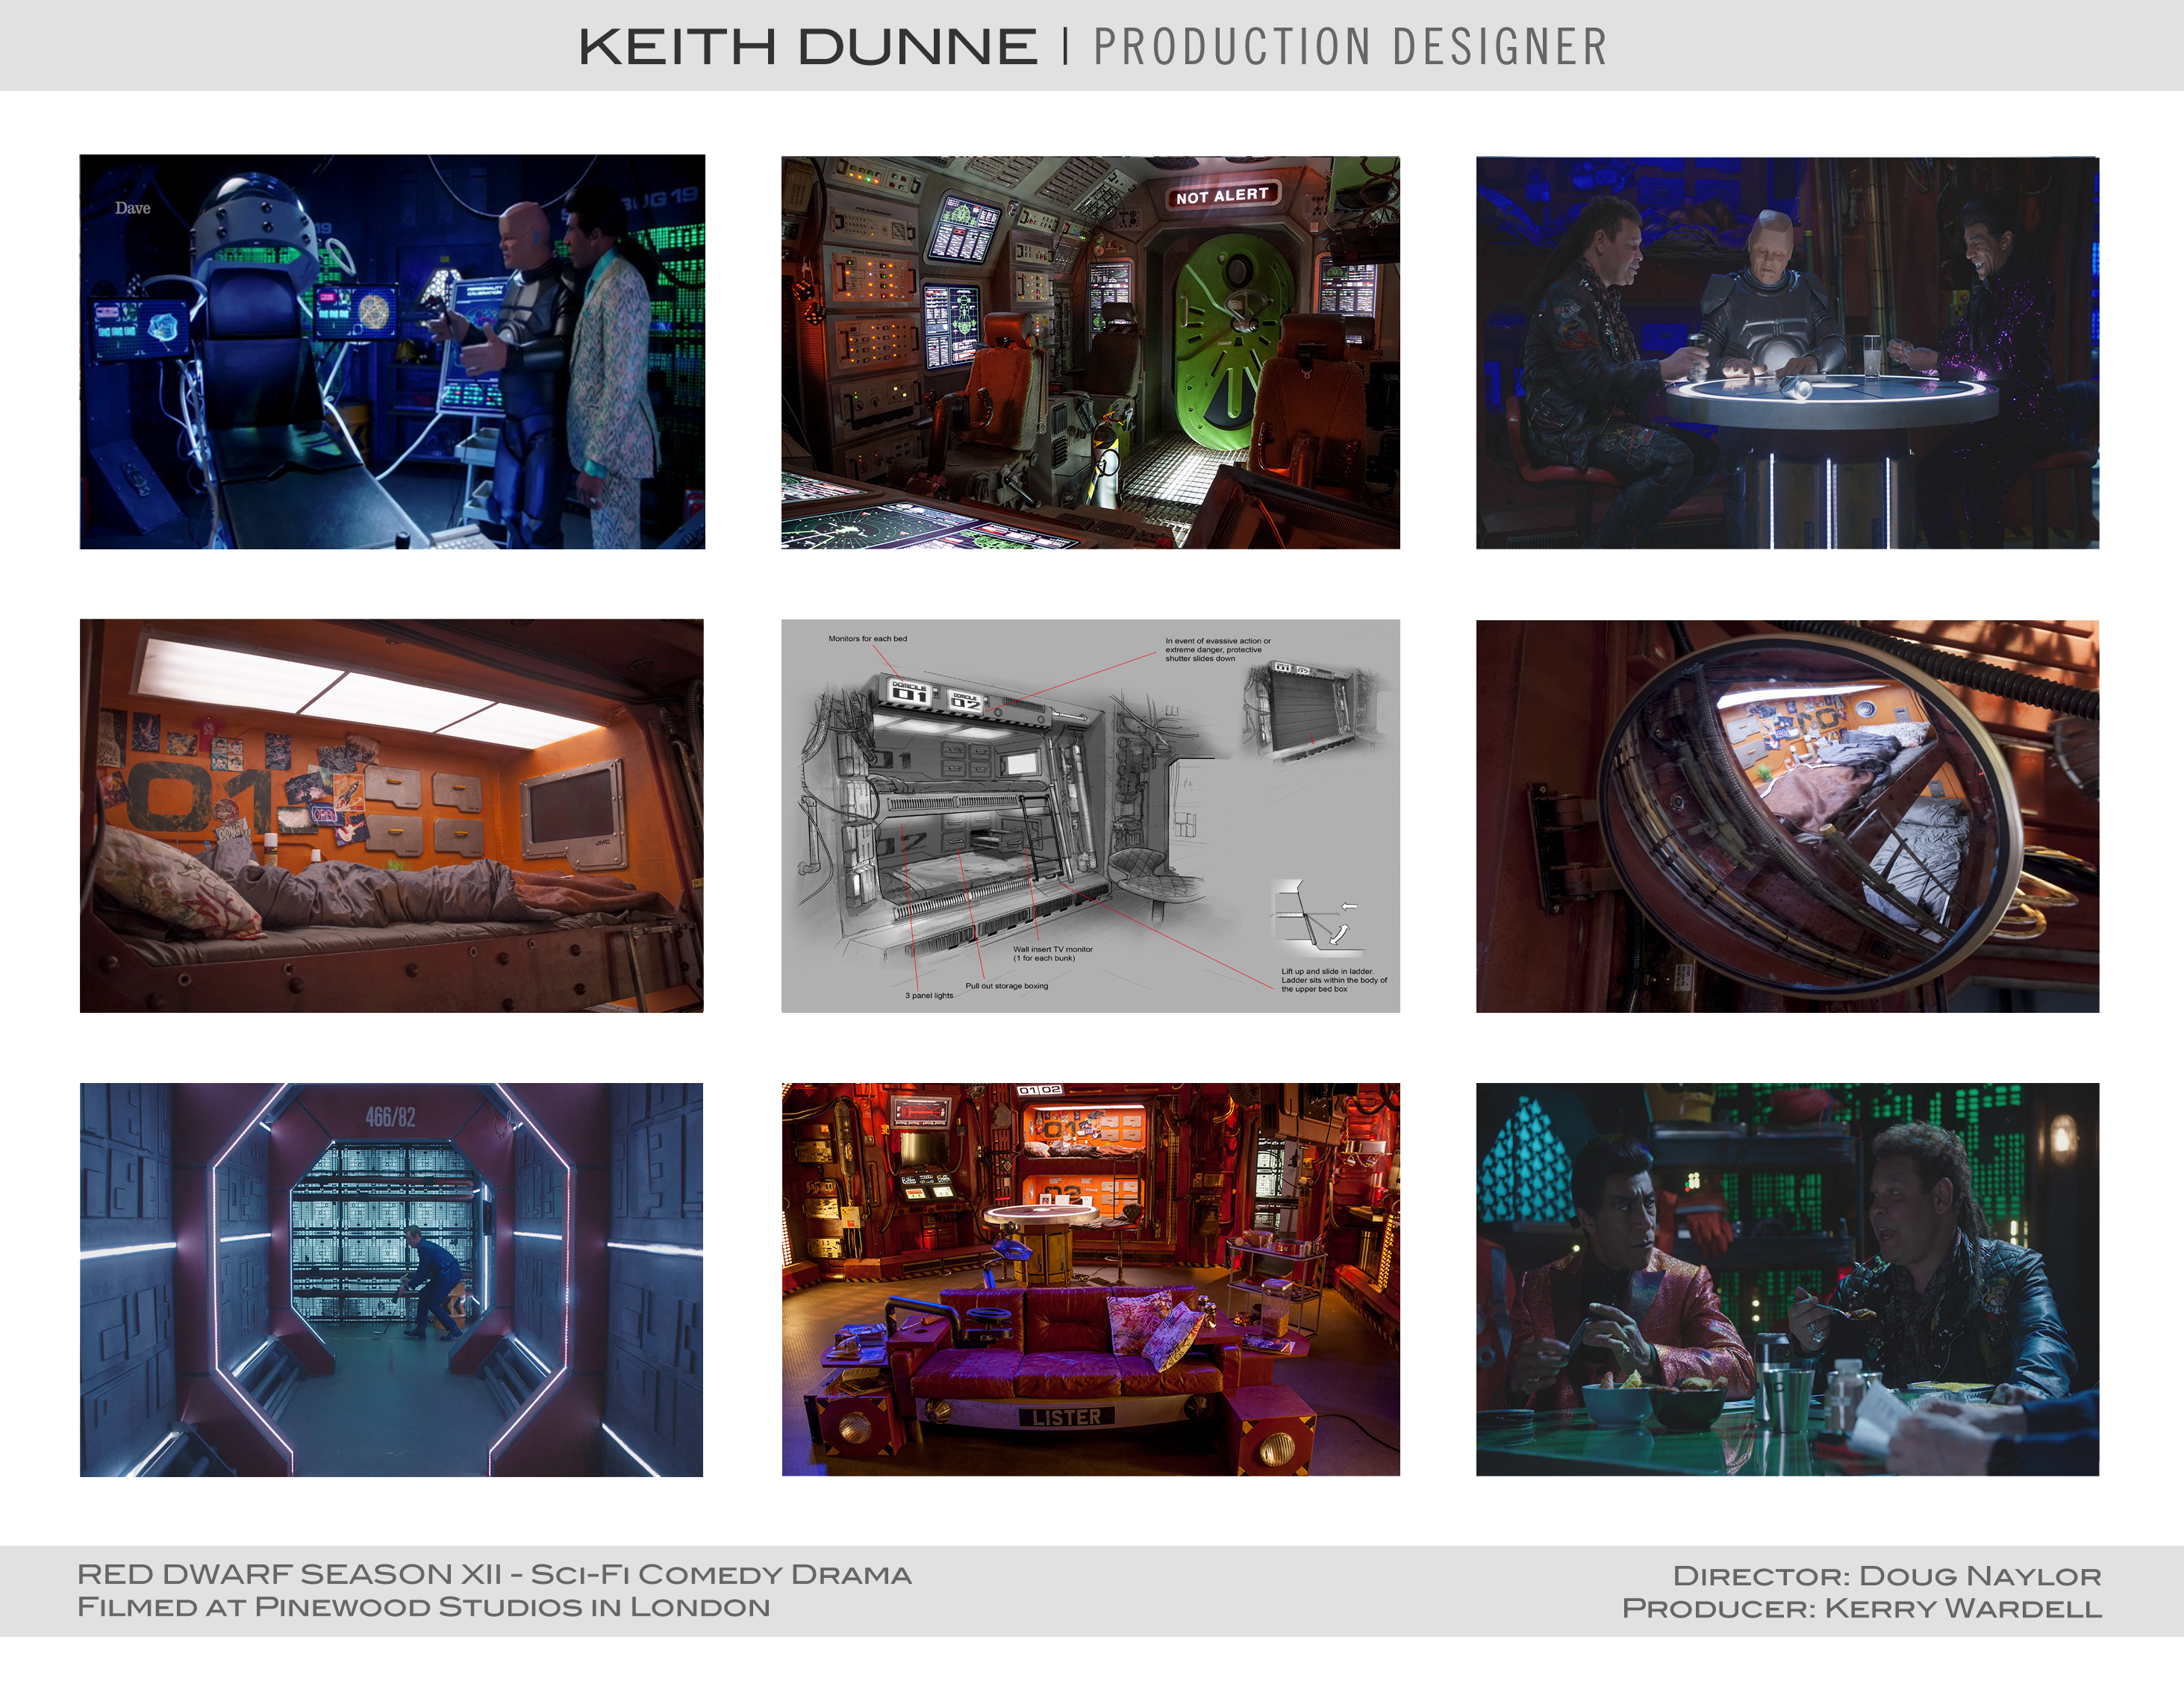Viewport: 2184px width, 1707px height.
Task: Open the grey bunk bed concept sketch
Action: tap(1090, 816)
